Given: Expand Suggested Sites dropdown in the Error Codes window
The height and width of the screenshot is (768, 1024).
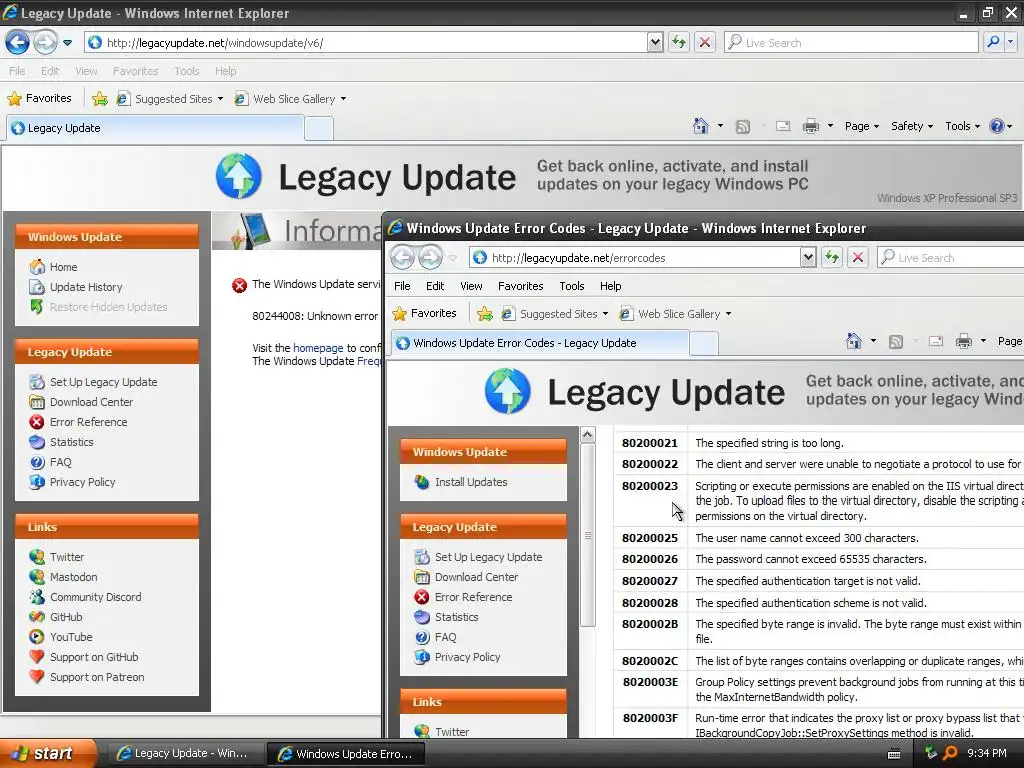Looking at the screenshot, I should (x=605, y=314).
